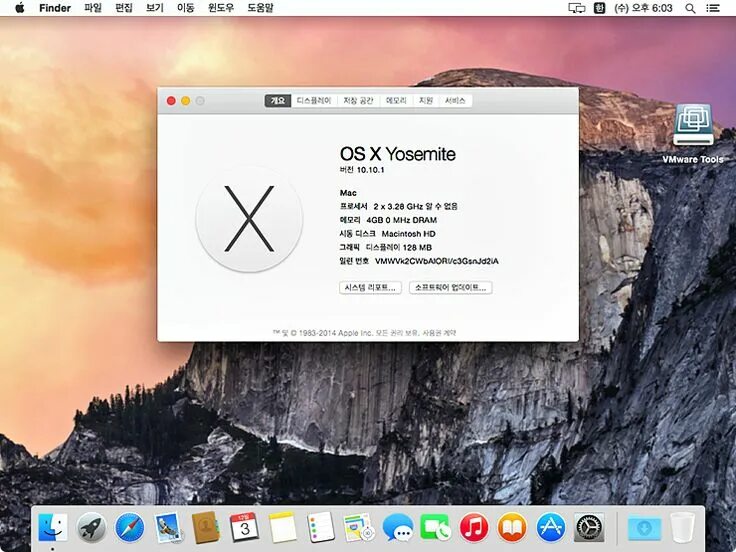The image size is (736, 552).
Task: Open Apple menu logo
Action: [19, 8]
